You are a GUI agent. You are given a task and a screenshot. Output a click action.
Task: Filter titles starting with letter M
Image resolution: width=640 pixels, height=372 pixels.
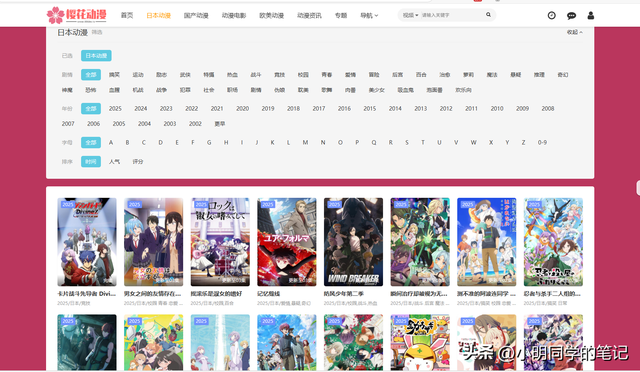[x=305, y=143]
